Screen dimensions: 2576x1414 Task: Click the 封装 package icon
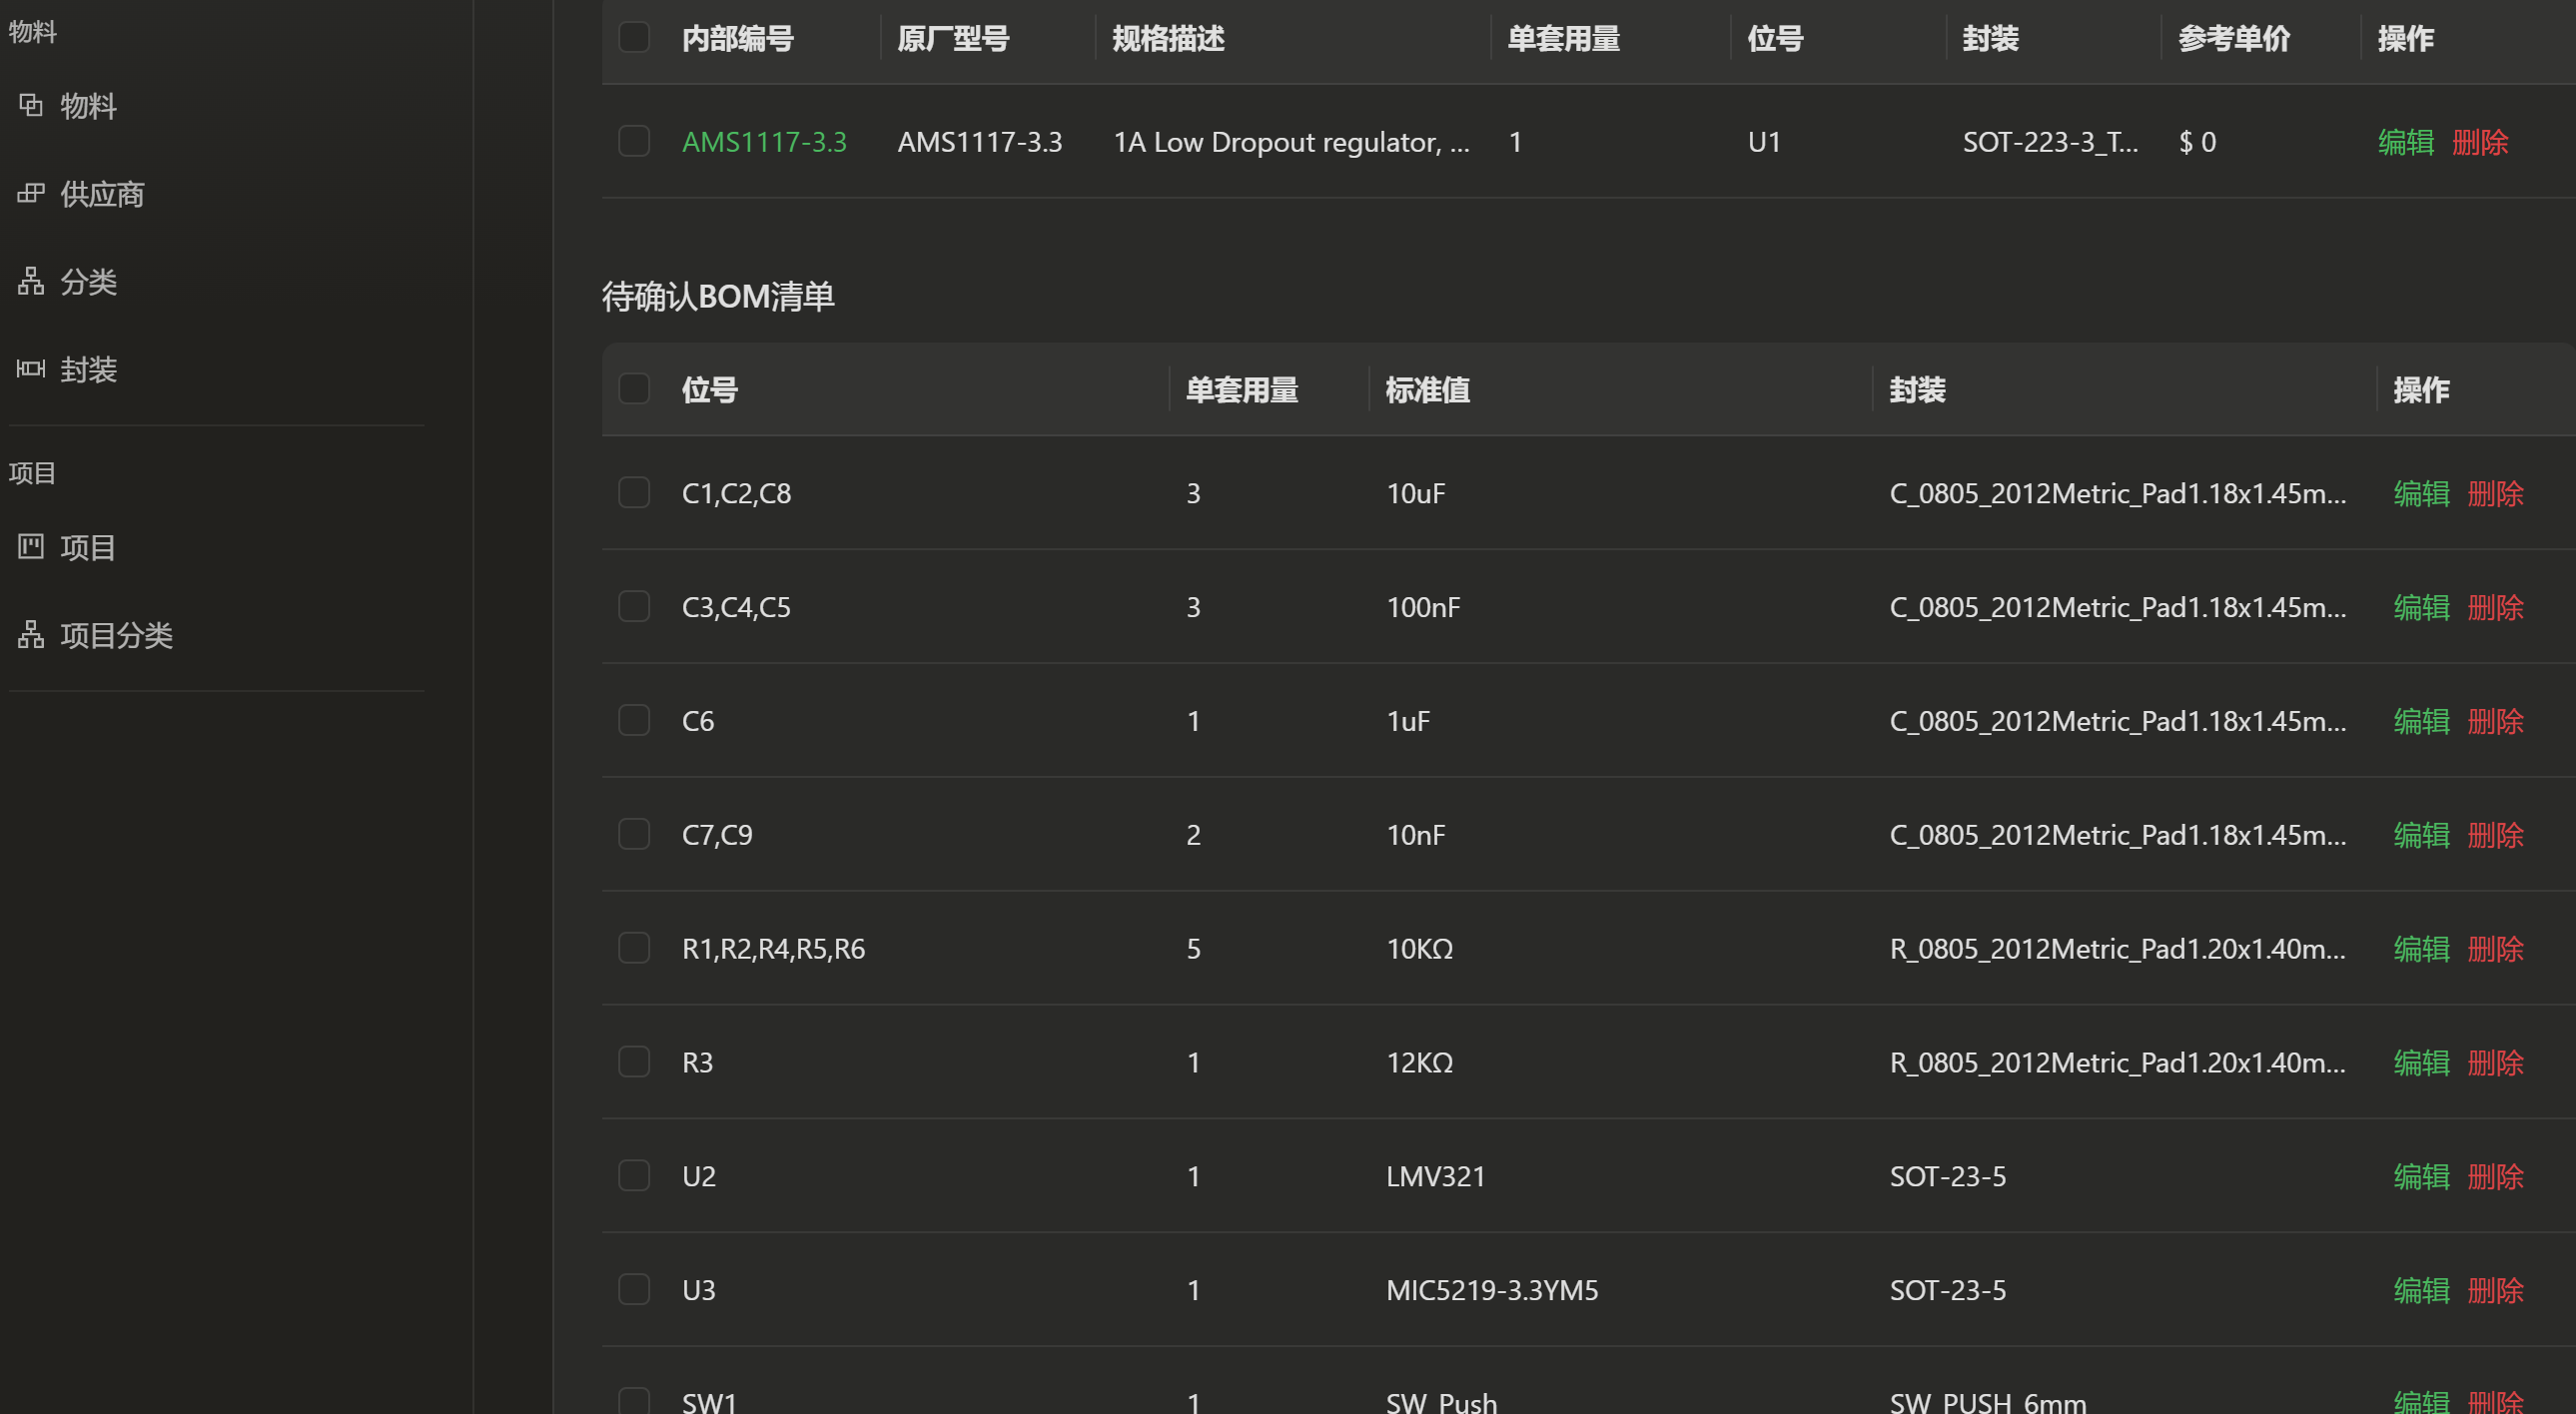tap(31, 369)
